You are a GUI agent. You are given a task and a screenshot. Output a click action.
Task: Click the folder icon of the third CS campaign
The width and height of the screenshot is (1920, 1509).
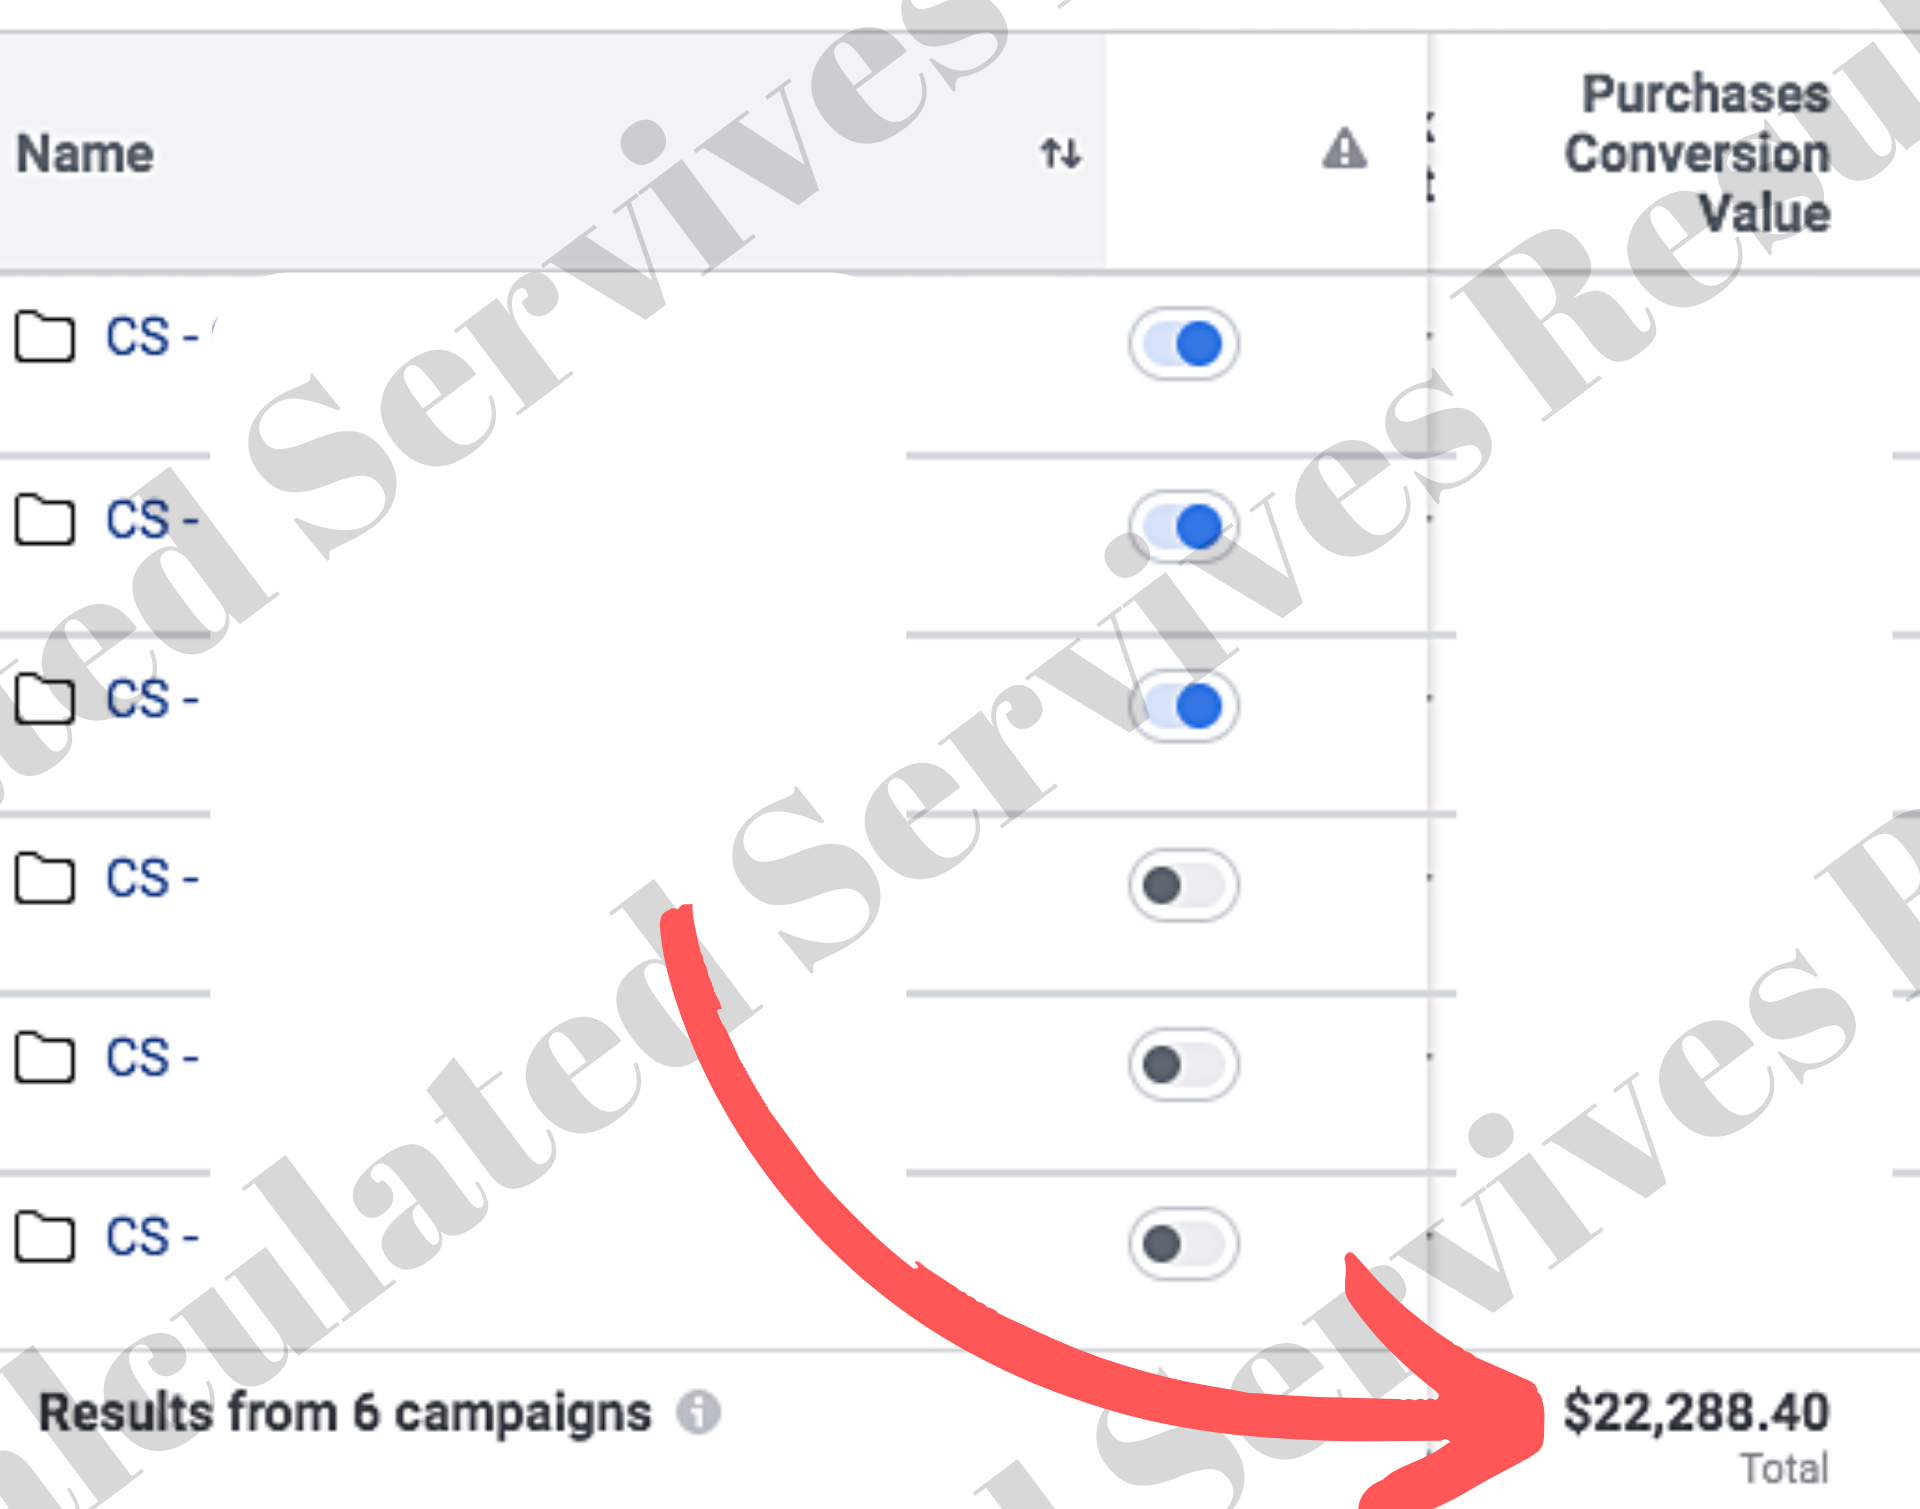[44, 698]
